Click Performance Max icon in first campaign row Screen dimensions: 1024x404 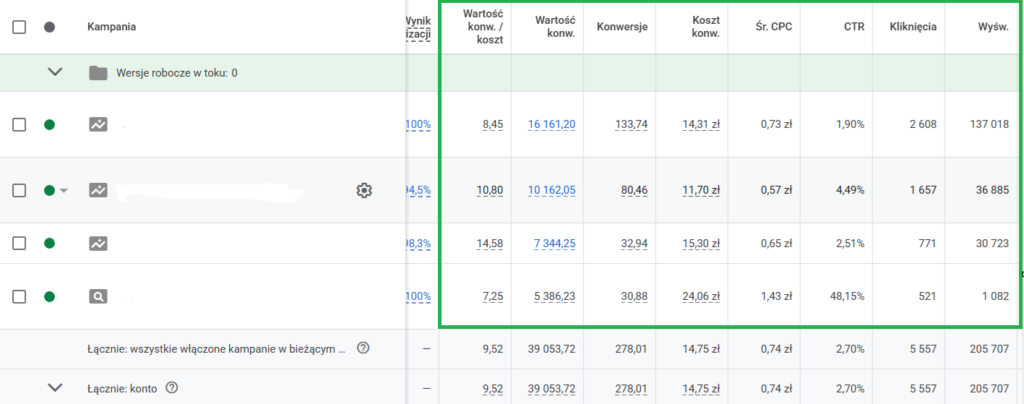[98, 125]
